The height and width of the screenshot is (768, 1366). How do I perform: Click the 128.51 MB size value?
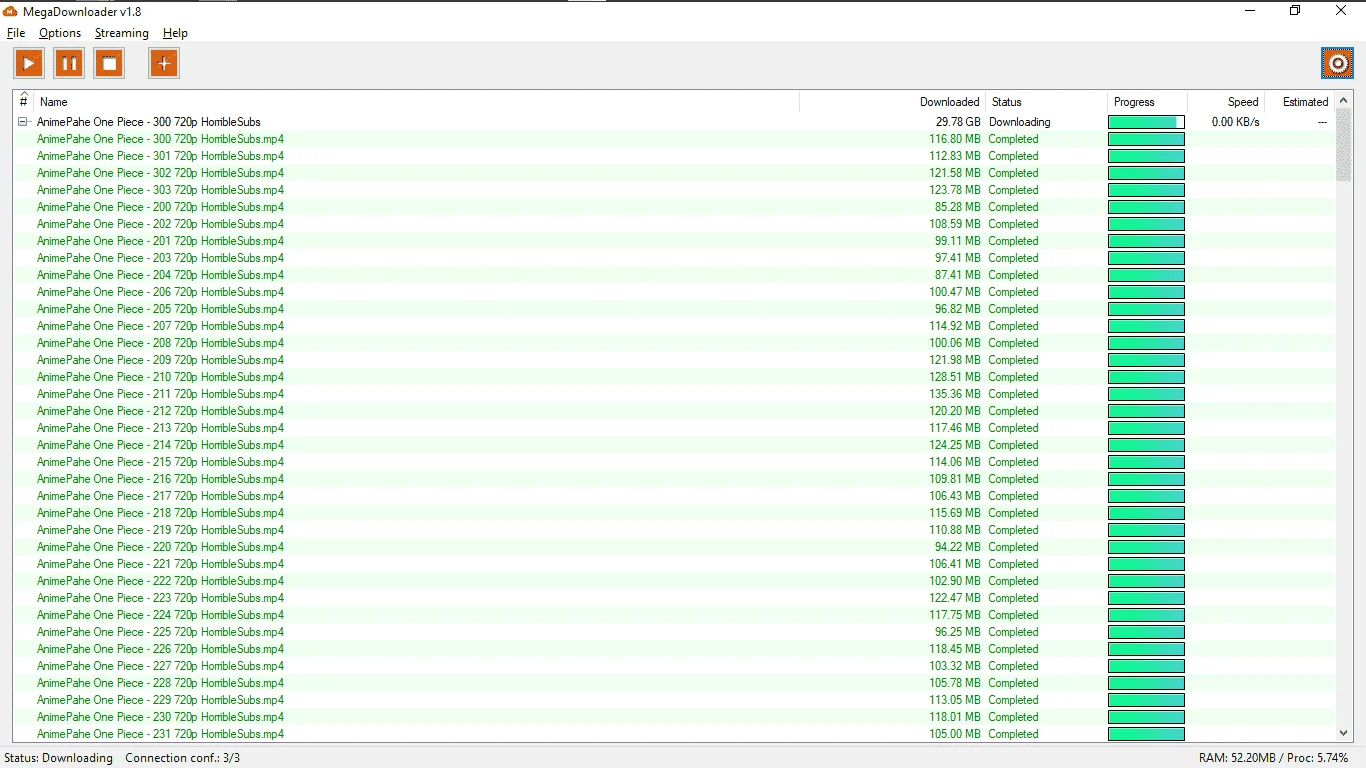[x=955, y=377]
